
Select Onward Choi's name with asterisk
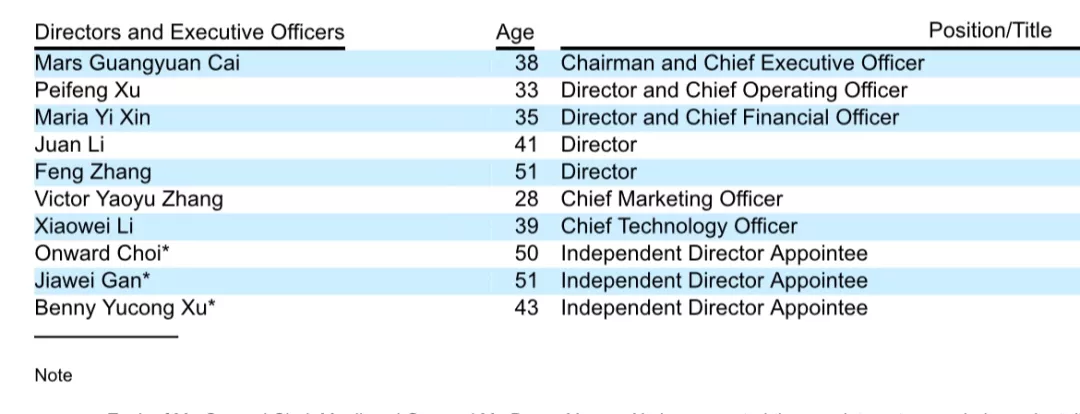coord(102,253)
